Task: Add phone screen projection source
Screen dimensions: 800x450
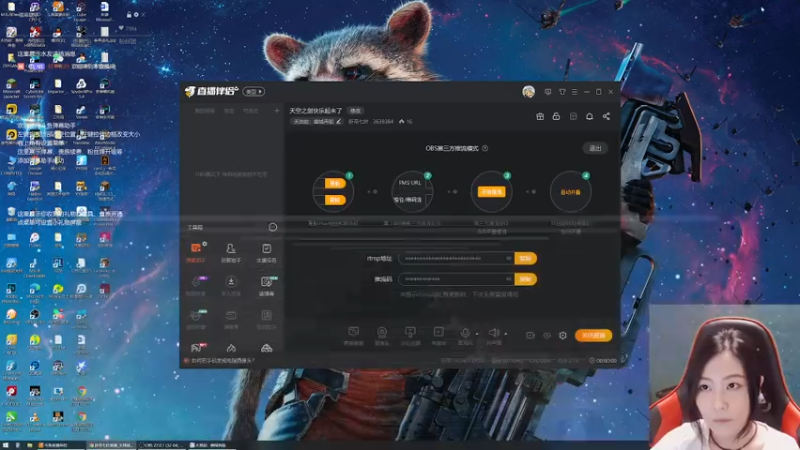Action: click(x=410, y=336)
